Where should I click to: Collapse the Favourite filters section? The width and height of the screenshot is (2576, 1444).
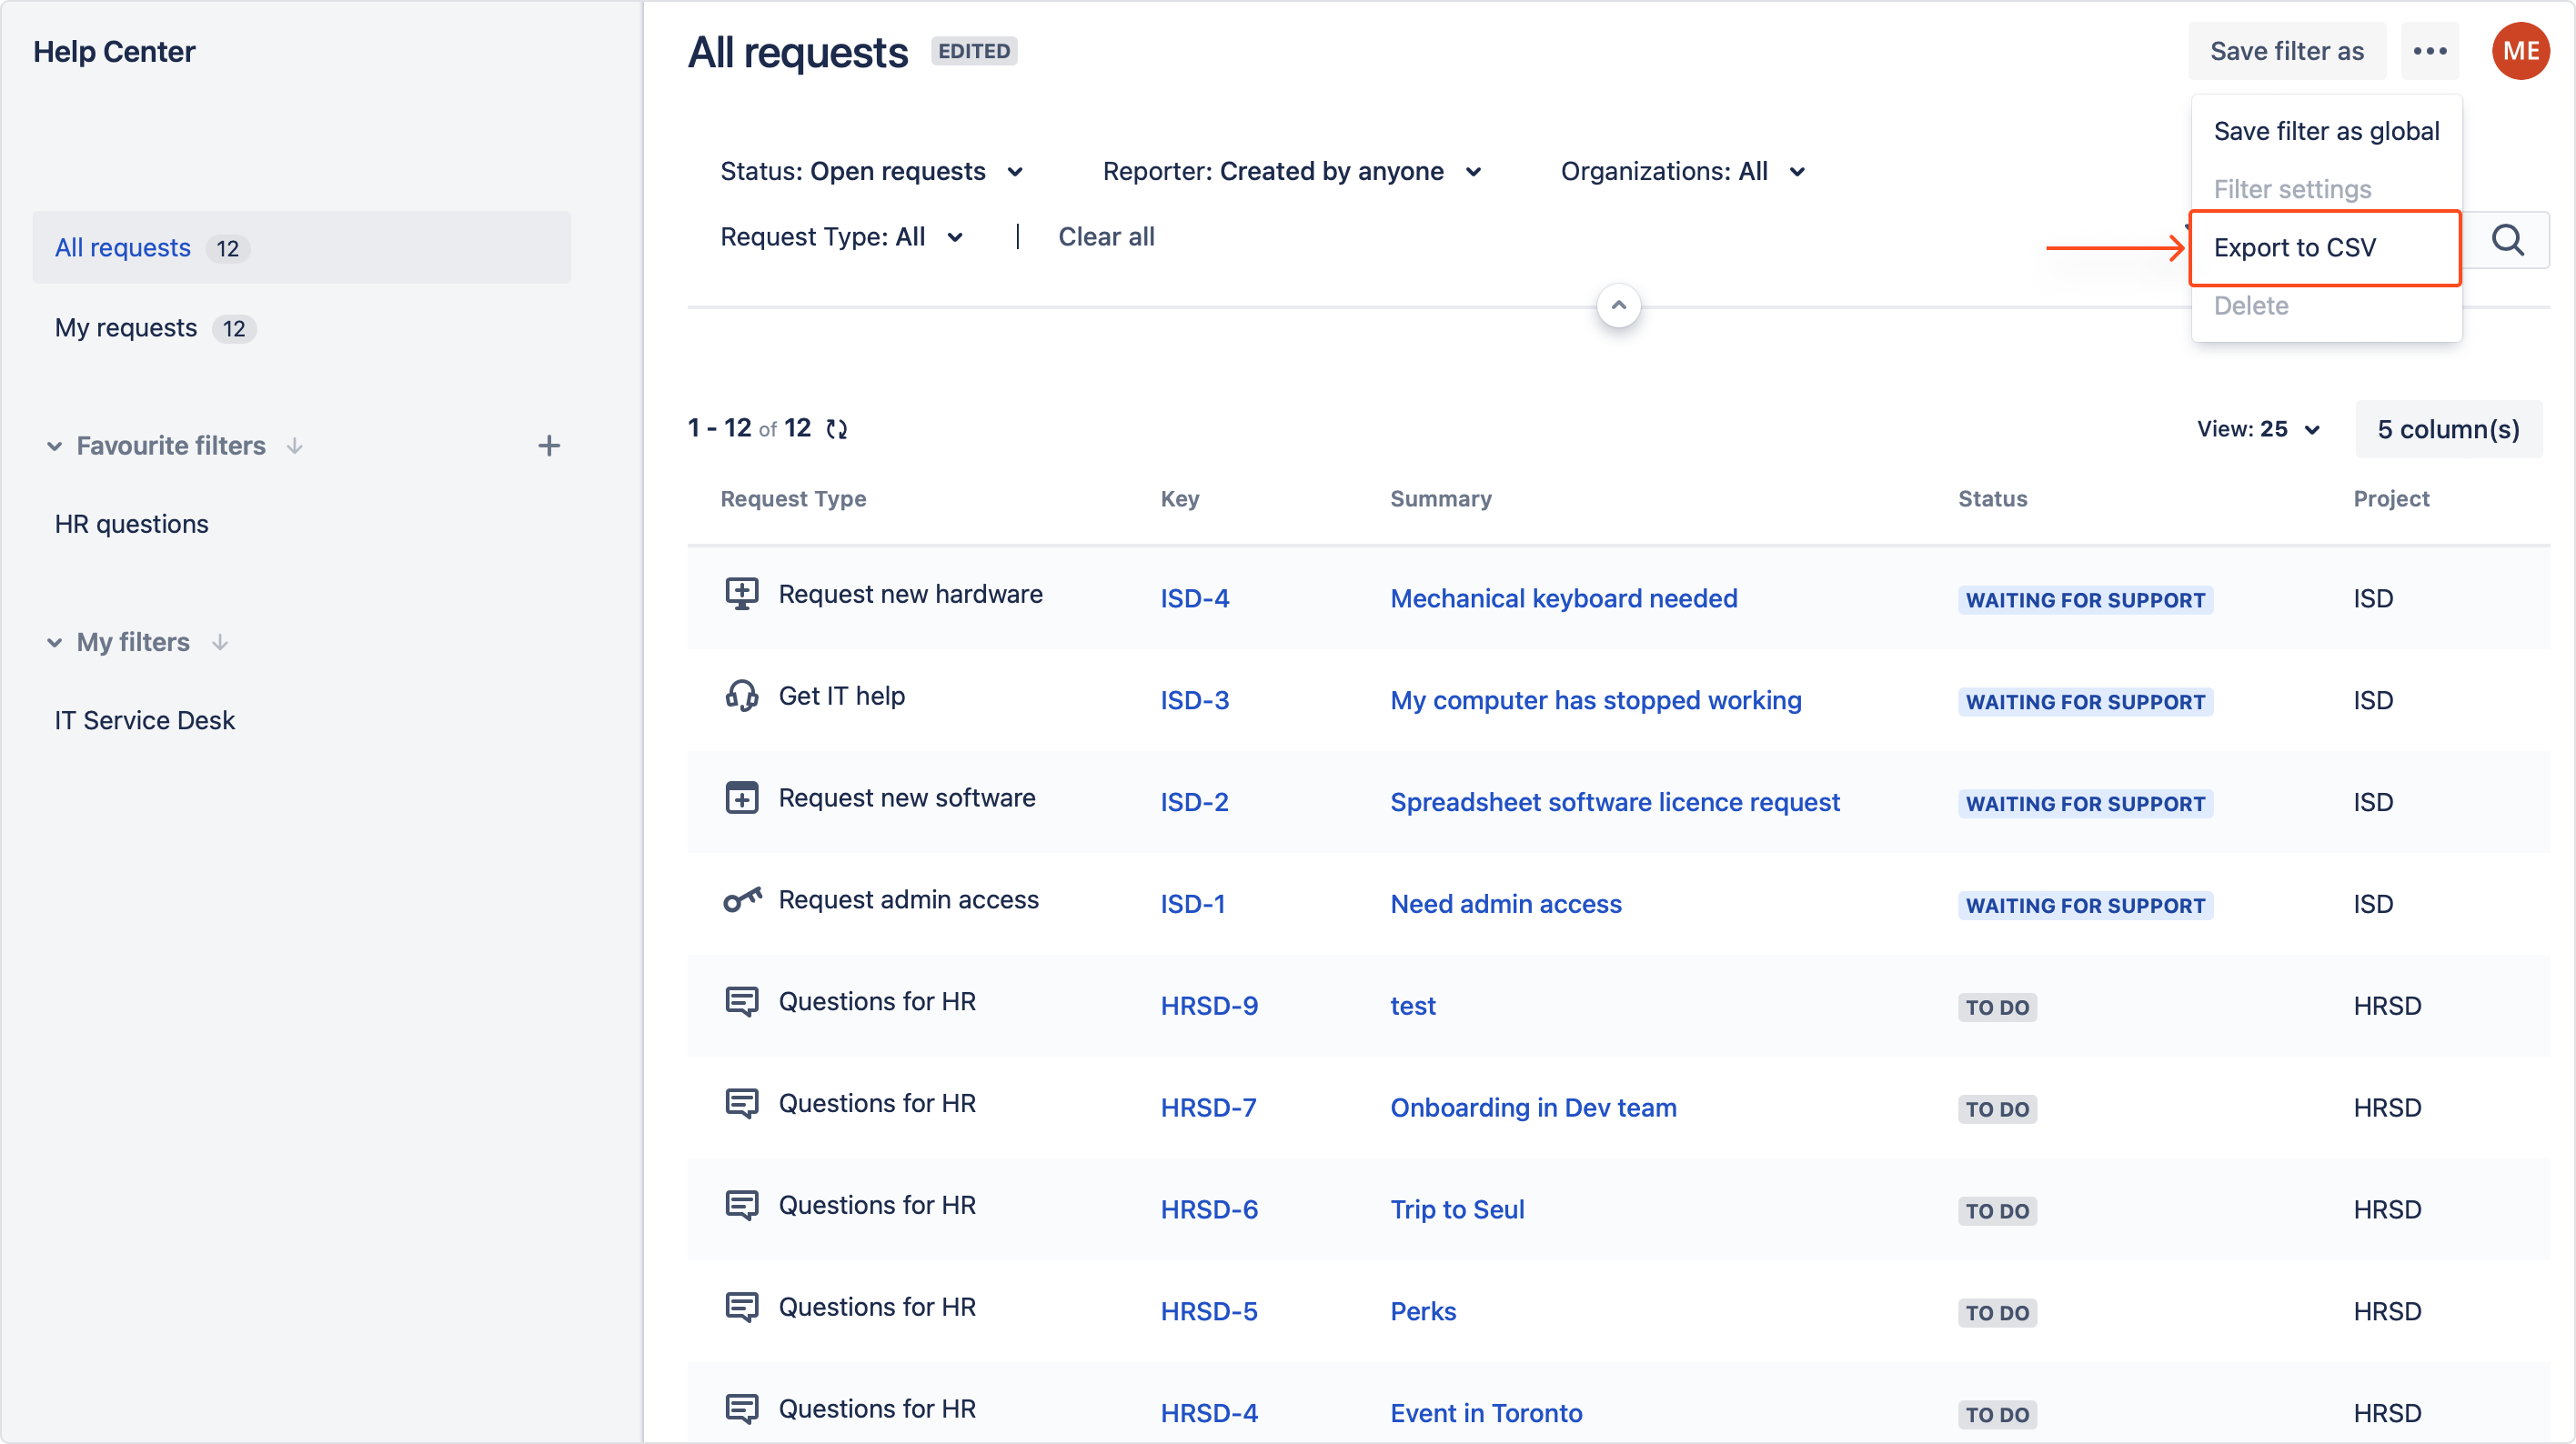click(54, 446)
